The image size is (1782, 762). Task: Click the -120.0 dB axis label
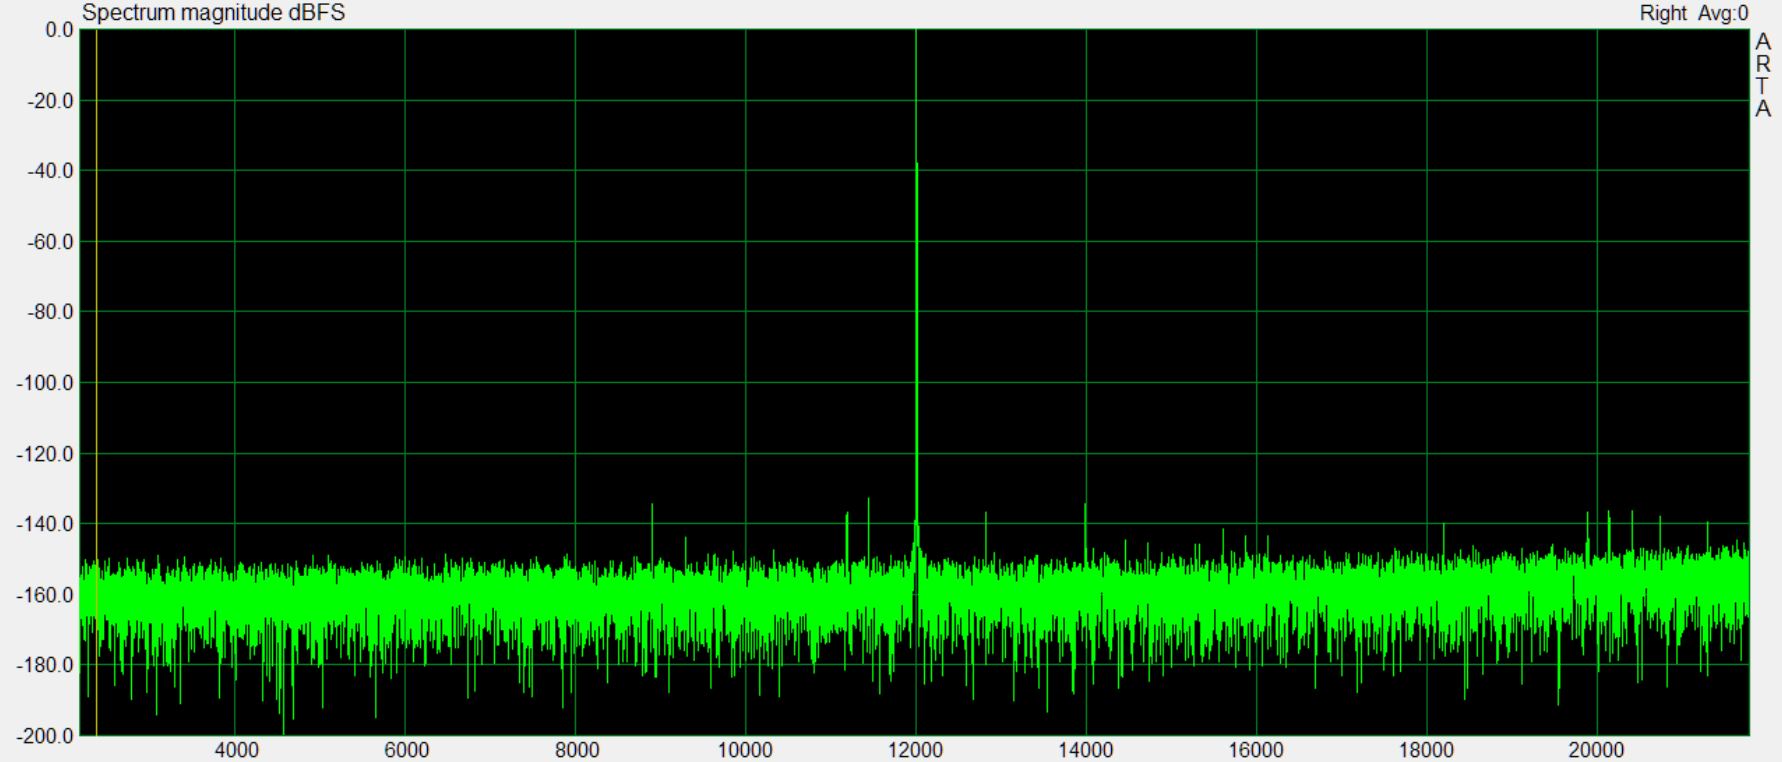tap(47, 454)
